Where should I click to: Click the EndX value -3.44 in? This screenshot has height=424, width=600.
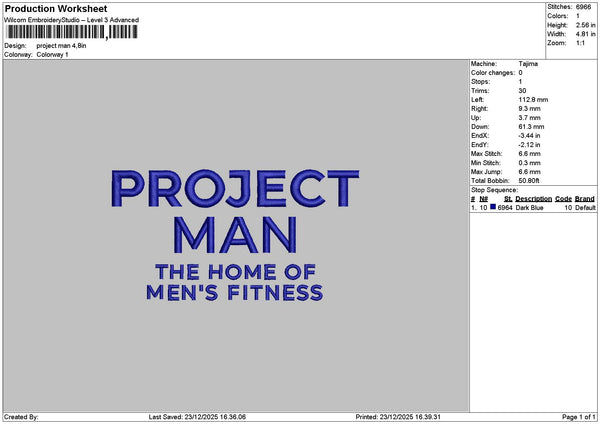click(x=529, y=136)
